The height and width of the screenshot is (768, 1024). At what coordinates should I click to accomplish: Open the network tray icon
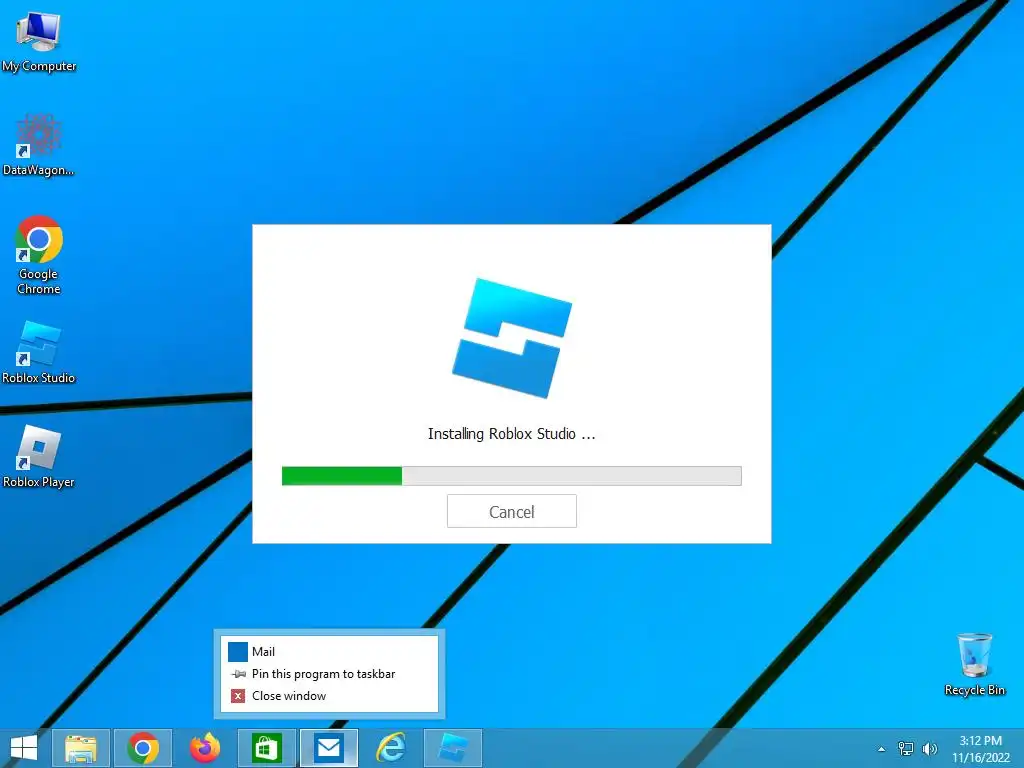906,748
